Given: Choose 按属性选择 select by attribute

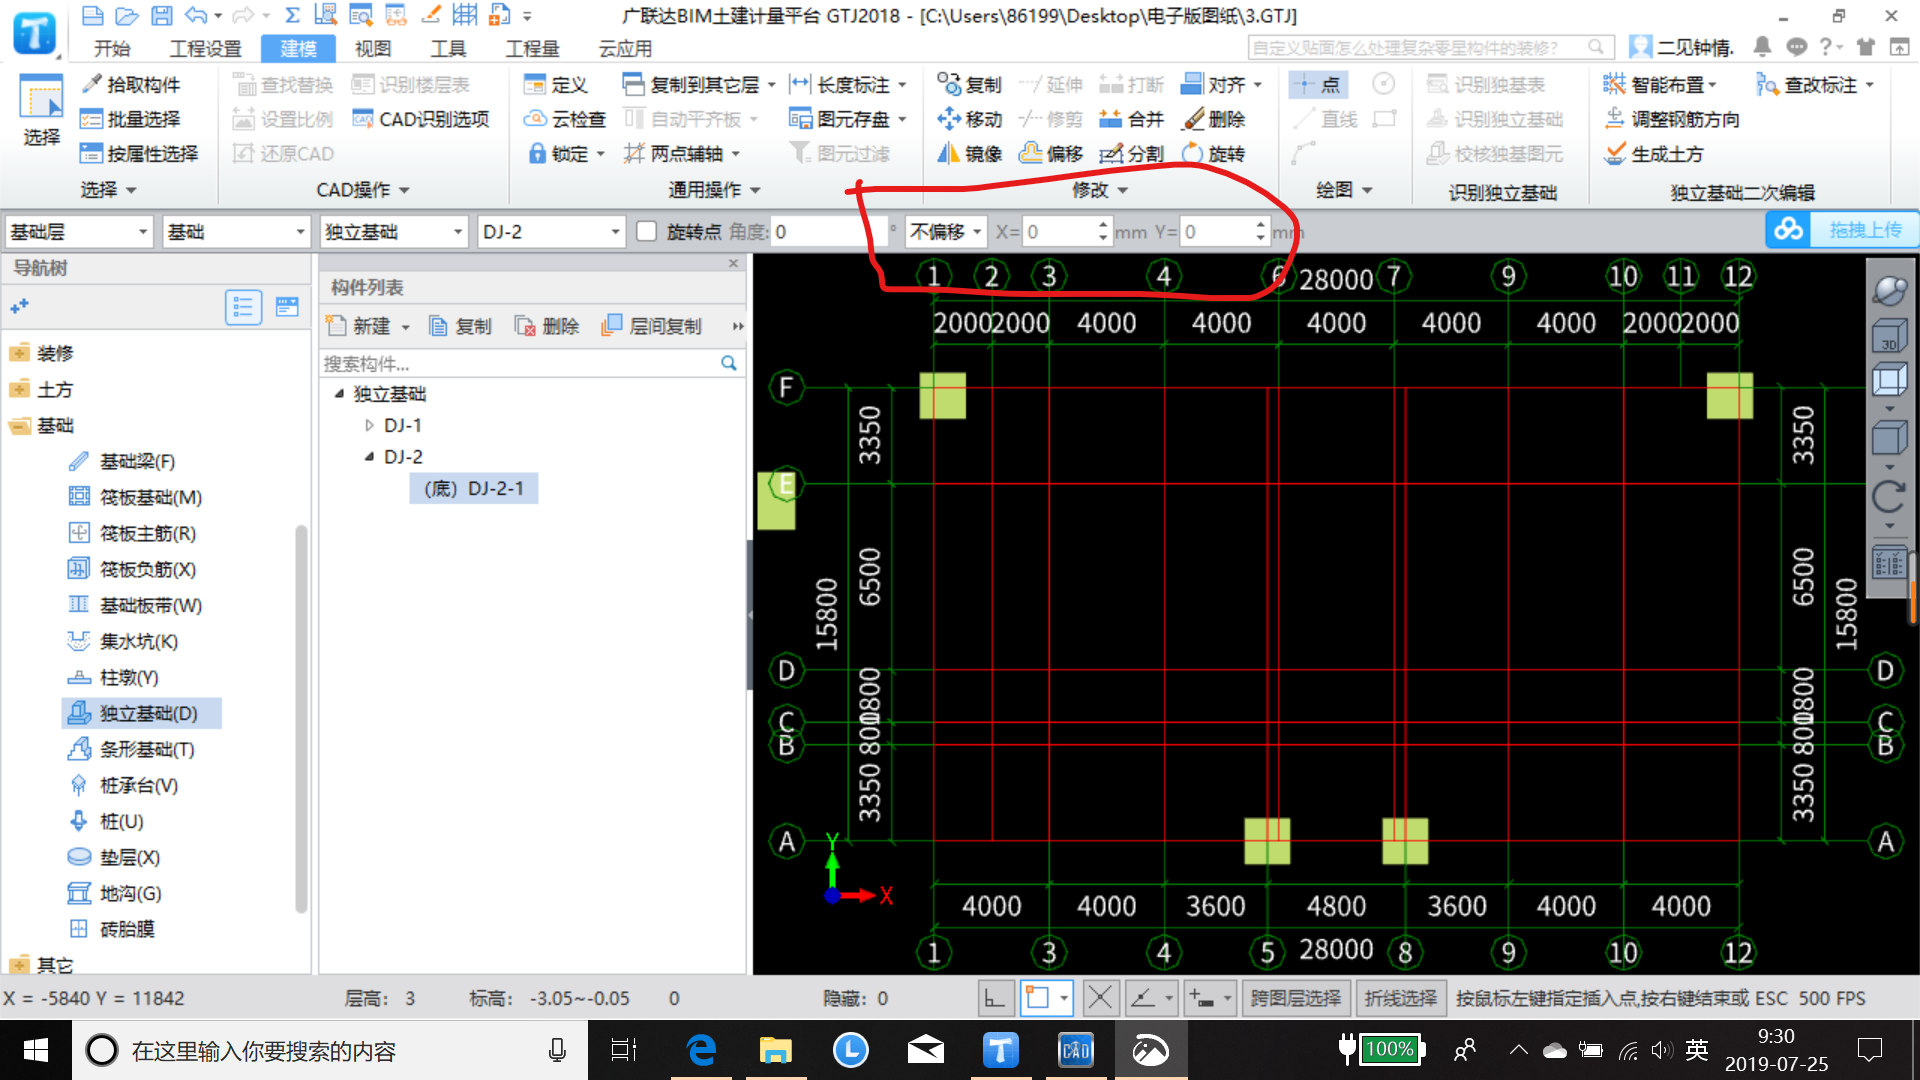Looking at the screenshot, I should [x=140, y=153].
